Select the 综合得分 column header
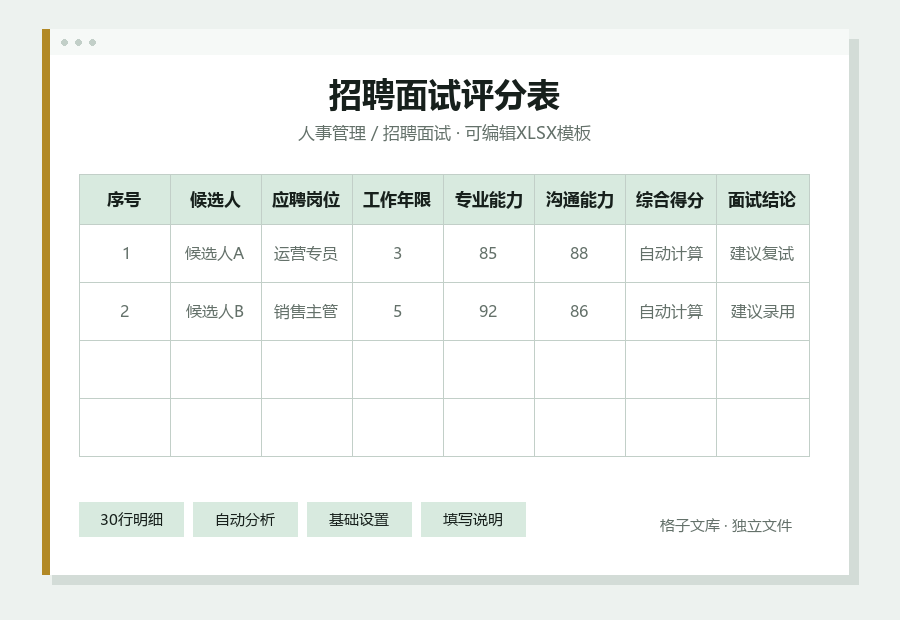This screenshot has width=900, height=620. pyautogui.click(x=670, y=200)
